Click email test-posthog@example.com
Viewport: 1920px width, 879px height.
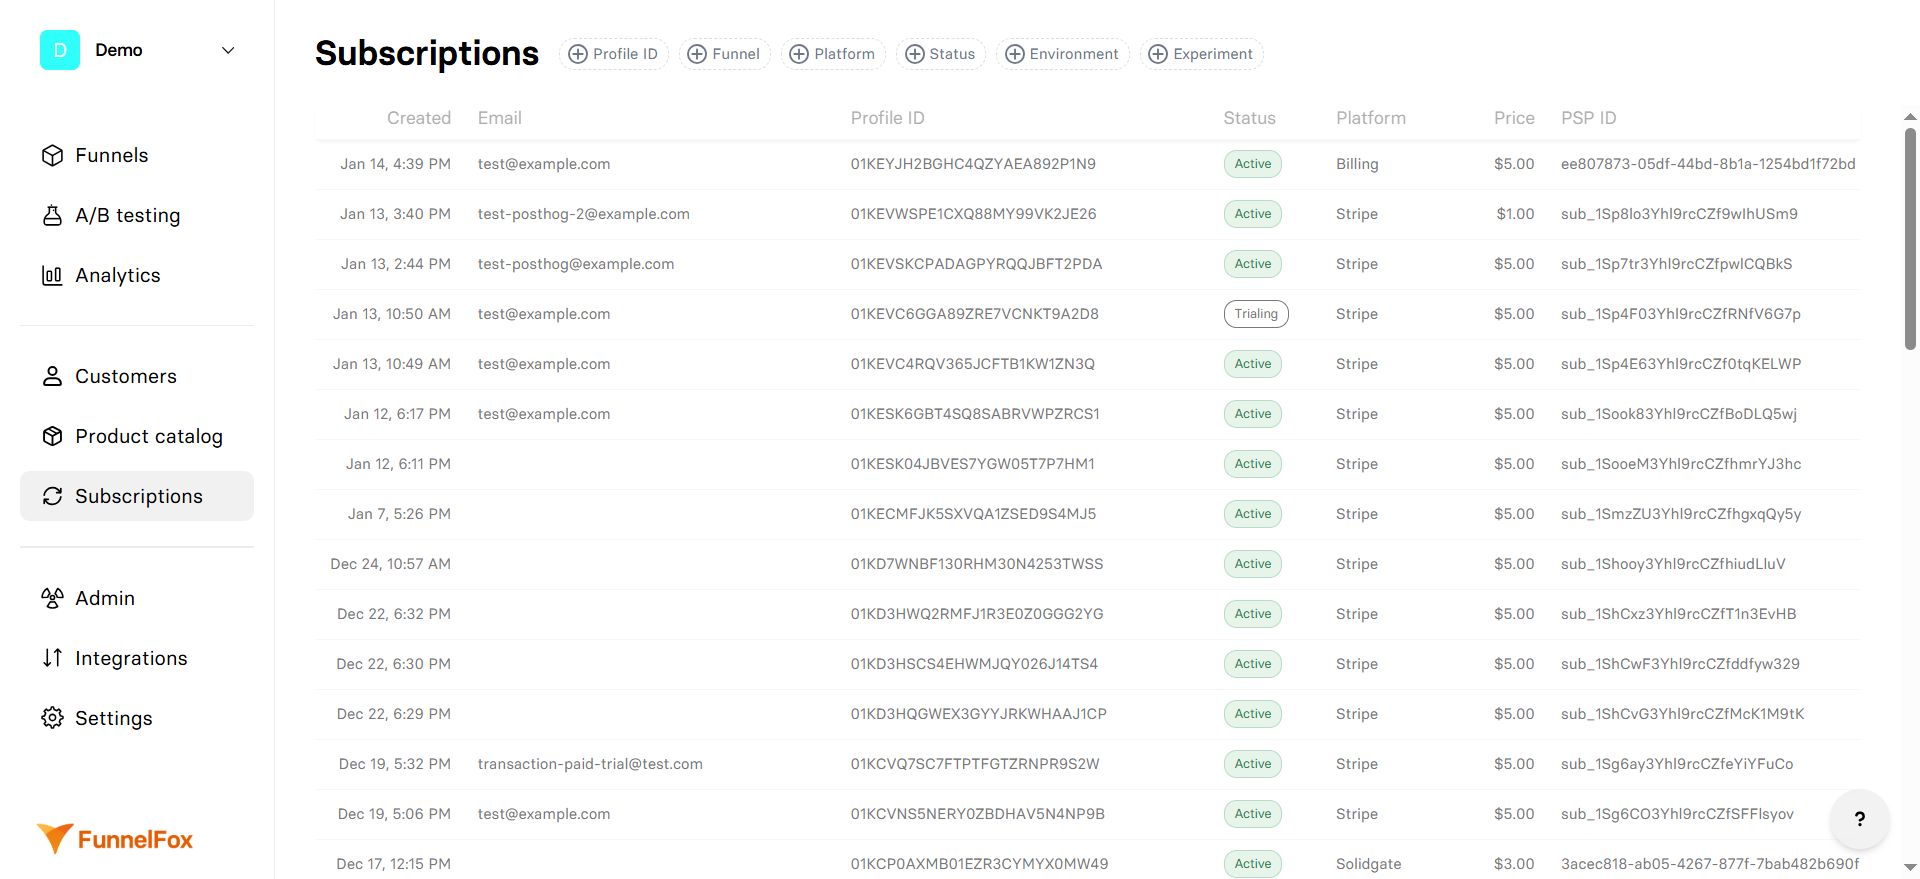[576, 264]
